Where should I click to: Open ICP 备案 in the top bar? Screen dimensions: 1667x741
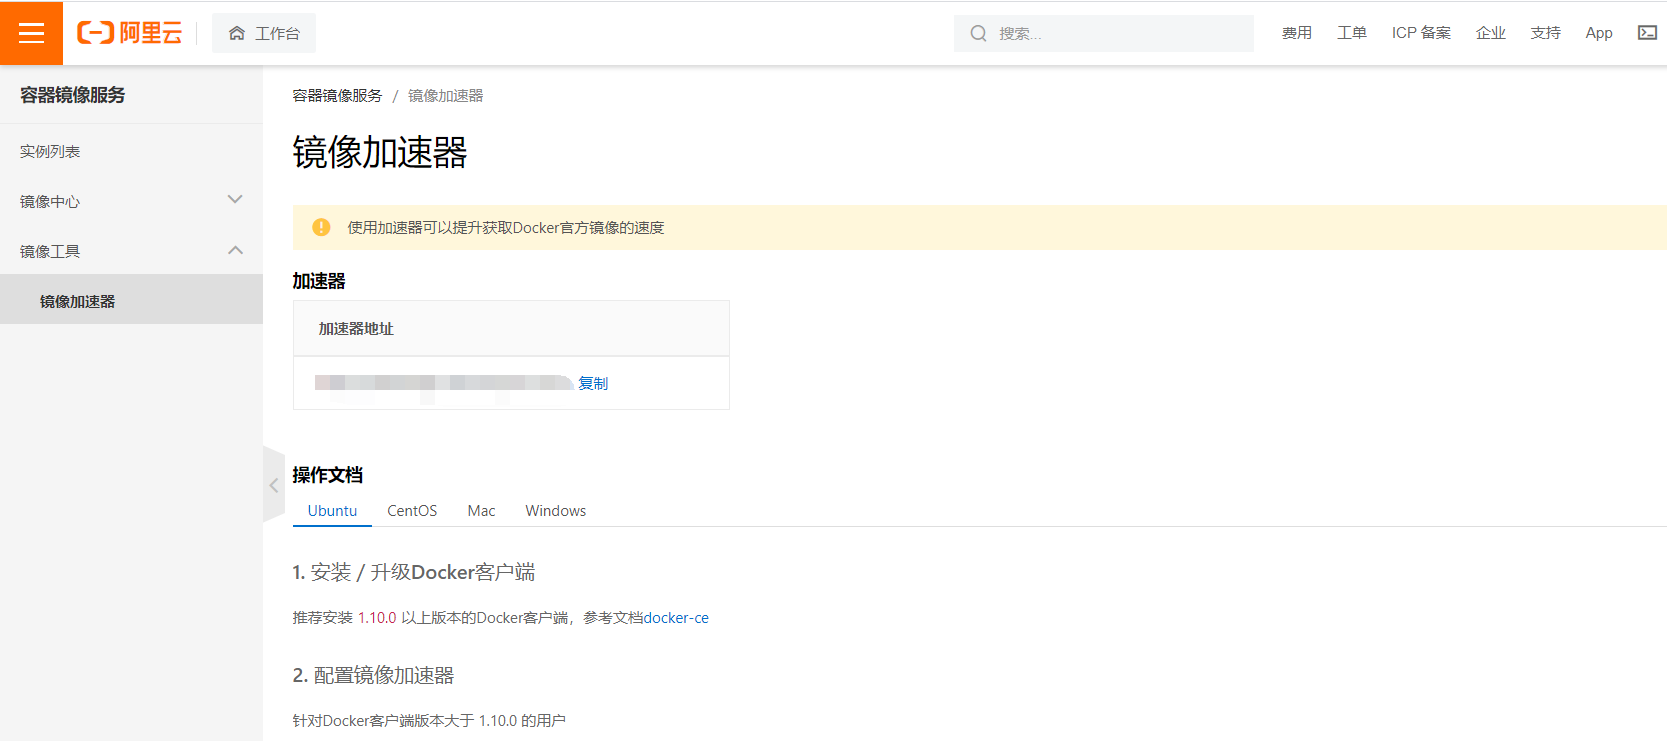1421,33
